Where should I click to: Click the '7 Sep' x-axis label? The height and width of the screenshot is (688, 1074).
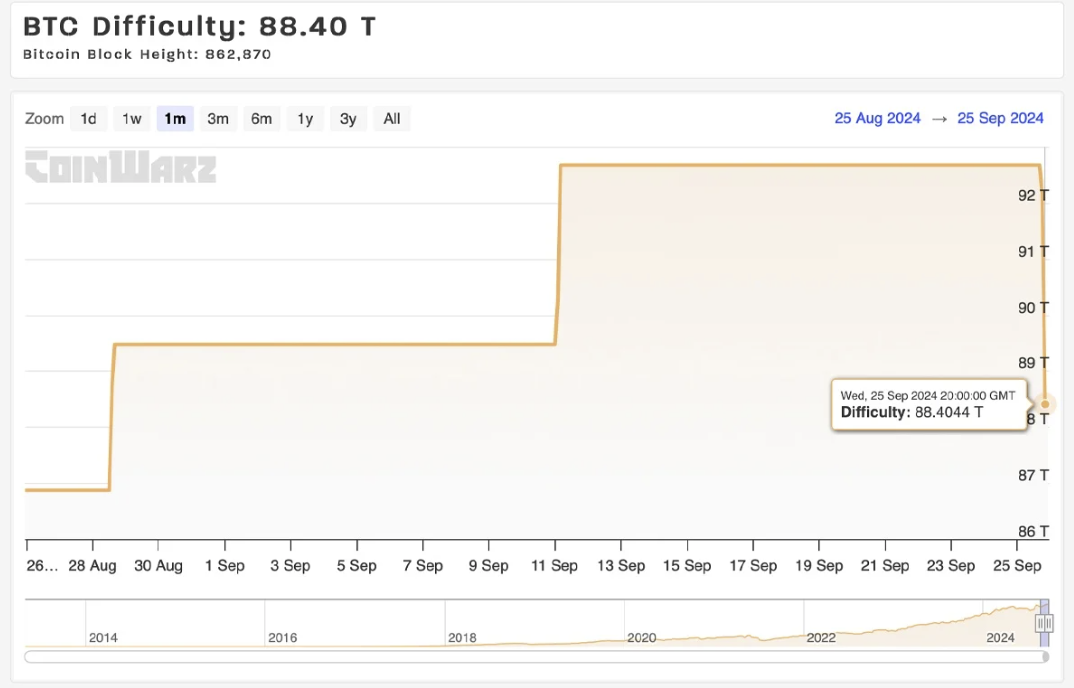[423, 565]
